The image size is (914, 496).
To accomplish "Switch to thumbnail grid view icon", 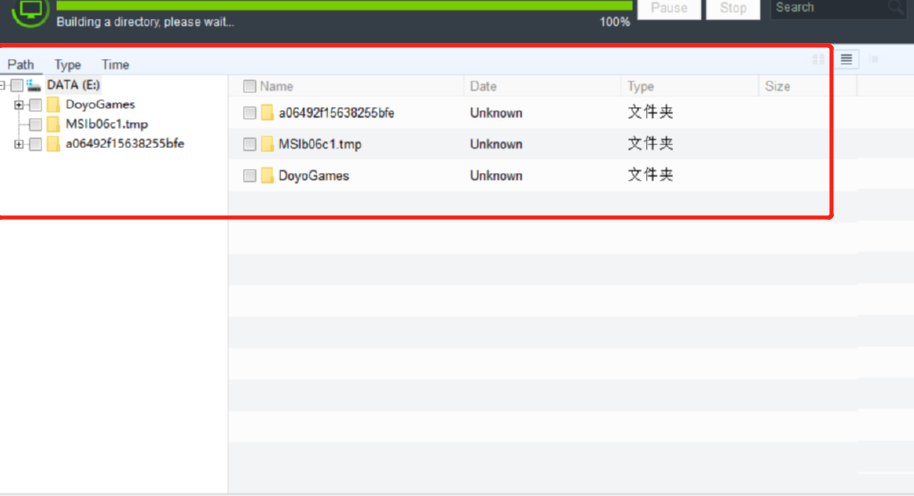I will pos(818,59).
